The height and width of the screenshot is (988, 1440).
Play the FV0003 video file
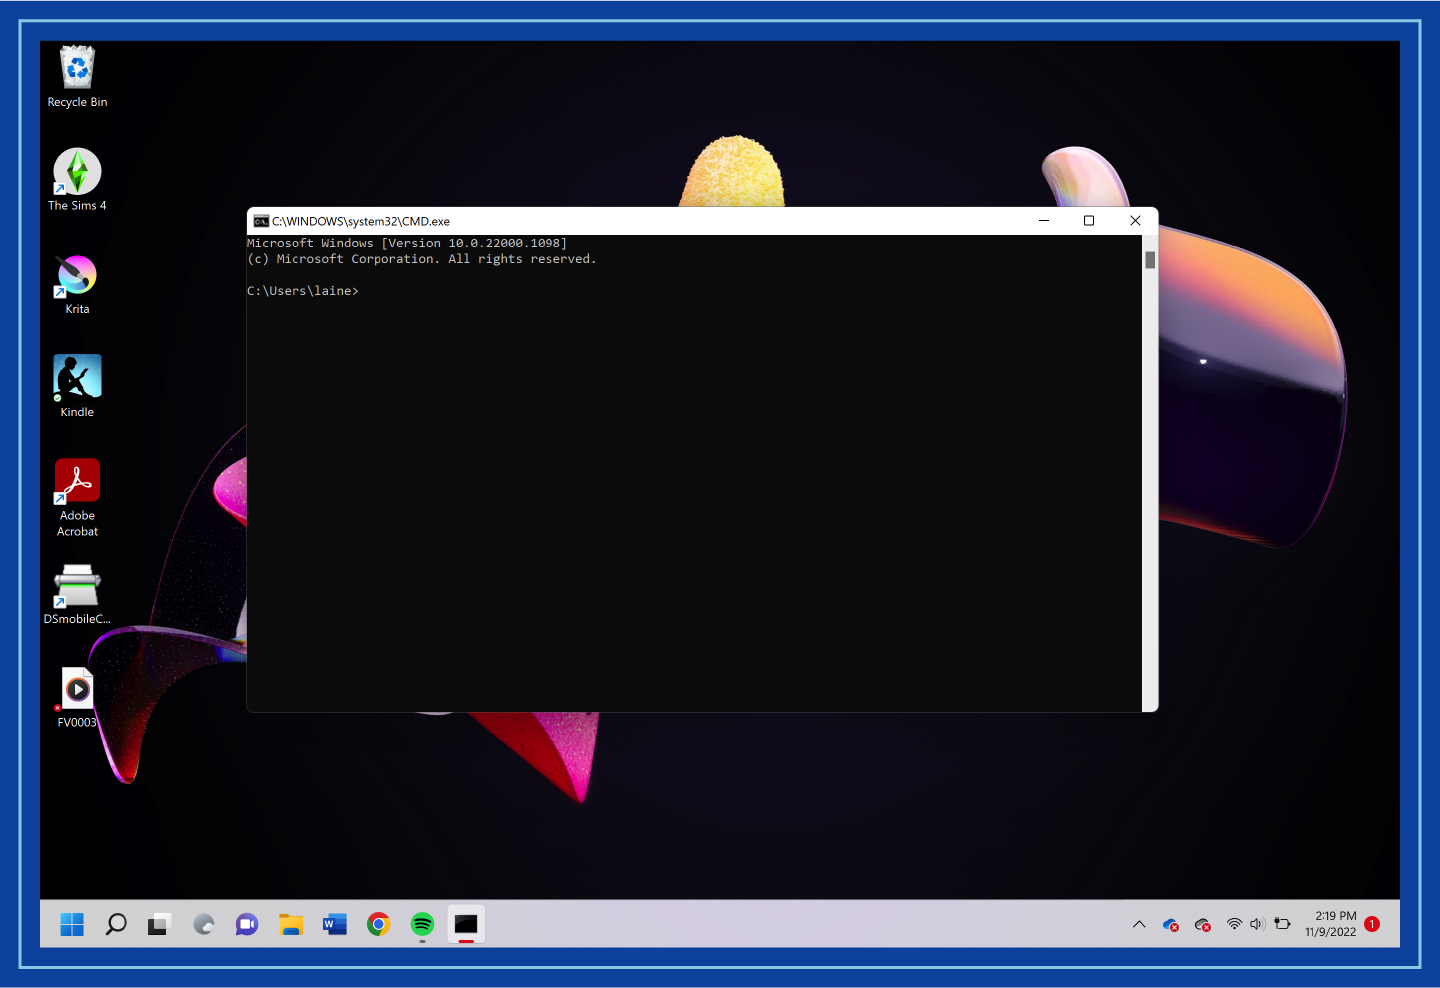tap(76, 688)
